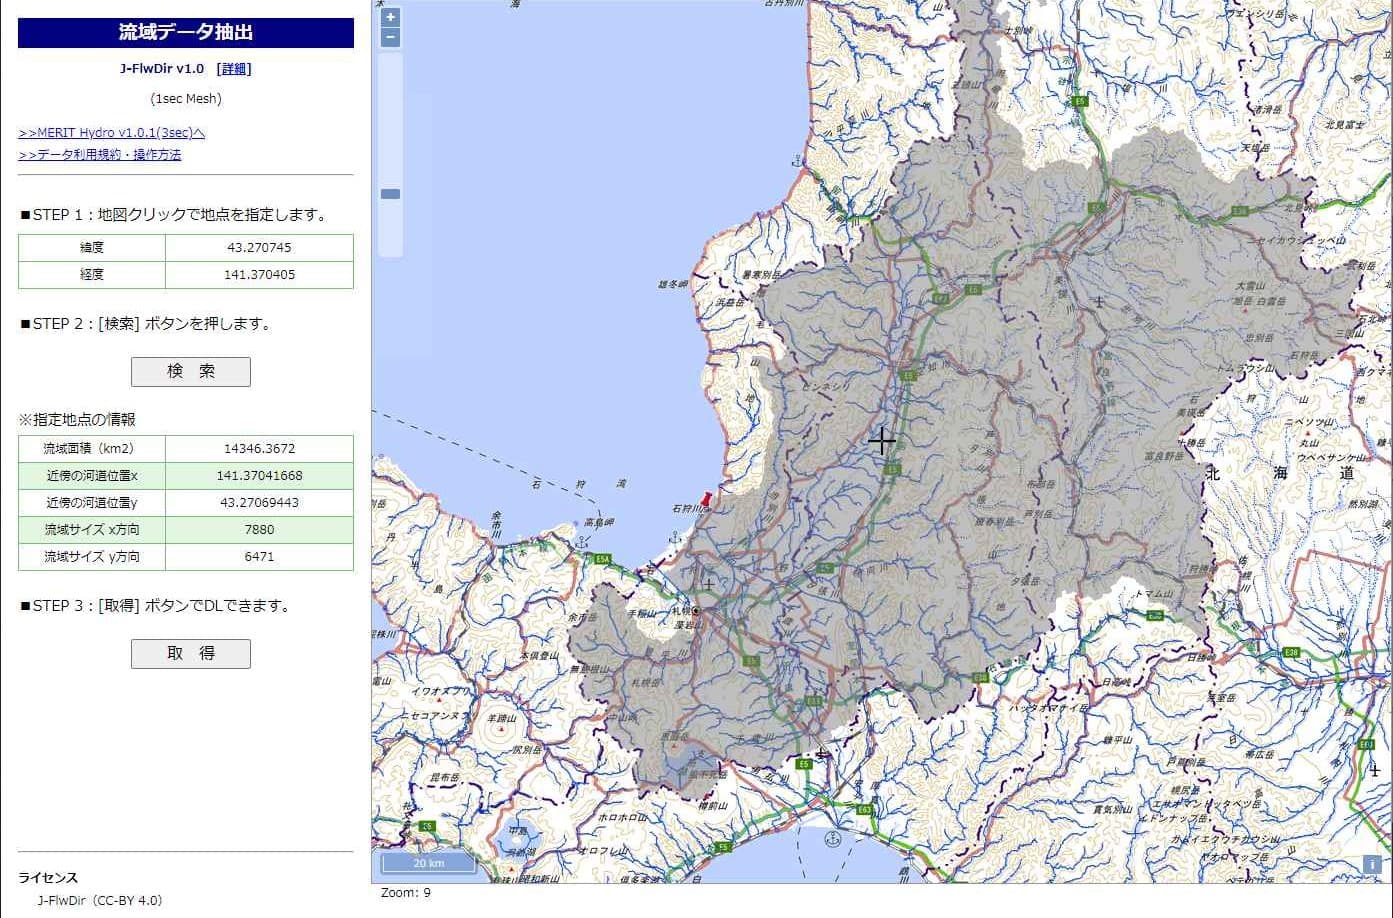This screenshot has height=918, width=1393.
Task: Open the 詳細 details link
Action: (234, 69)
